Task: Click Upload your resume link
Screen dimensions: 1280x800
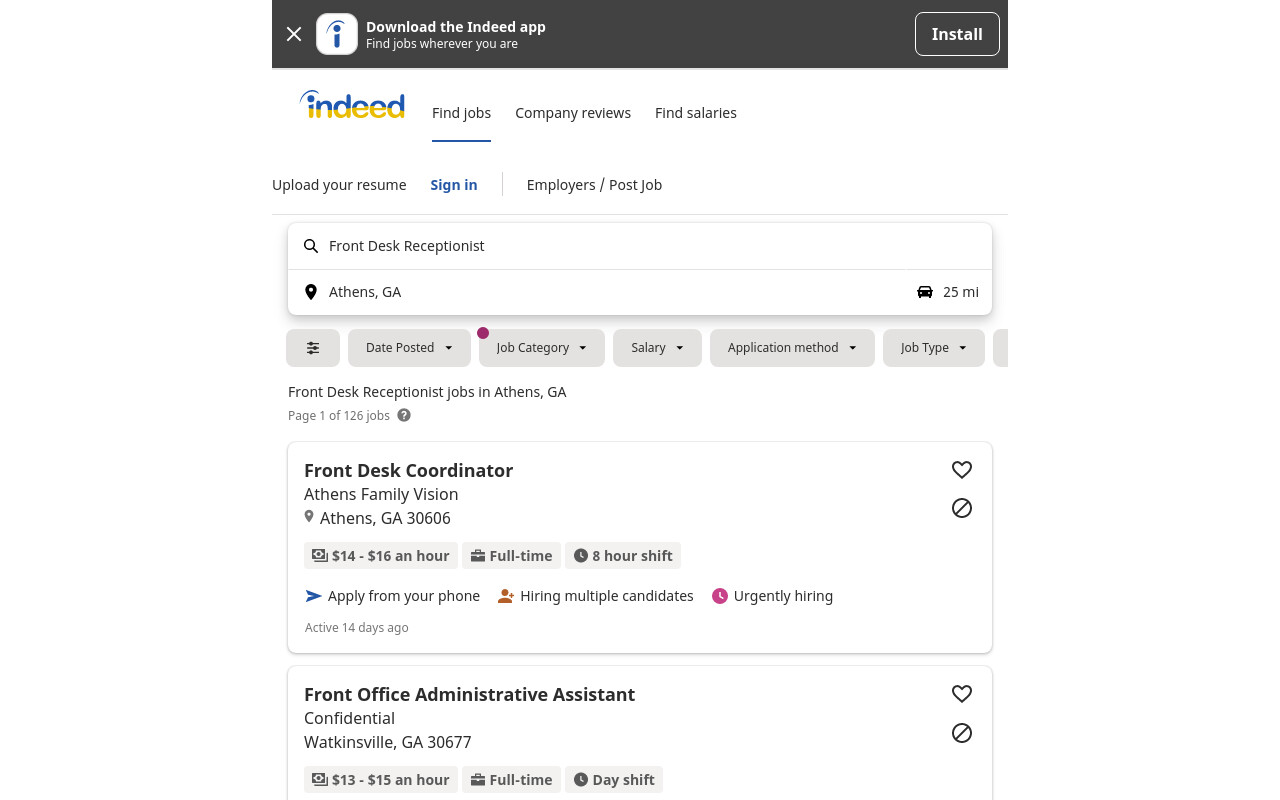Action: pyautogui.click(x=339, y=185)
